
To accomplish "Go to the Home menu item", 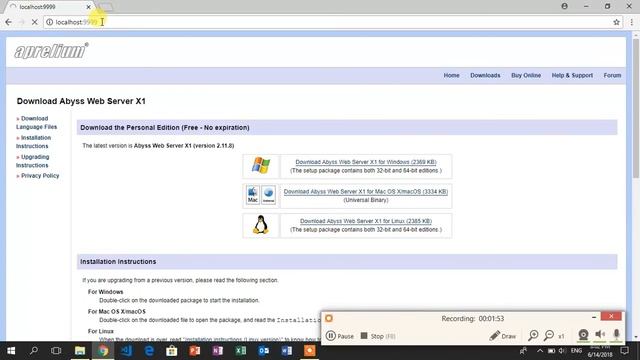I will (x=451, y=76).
